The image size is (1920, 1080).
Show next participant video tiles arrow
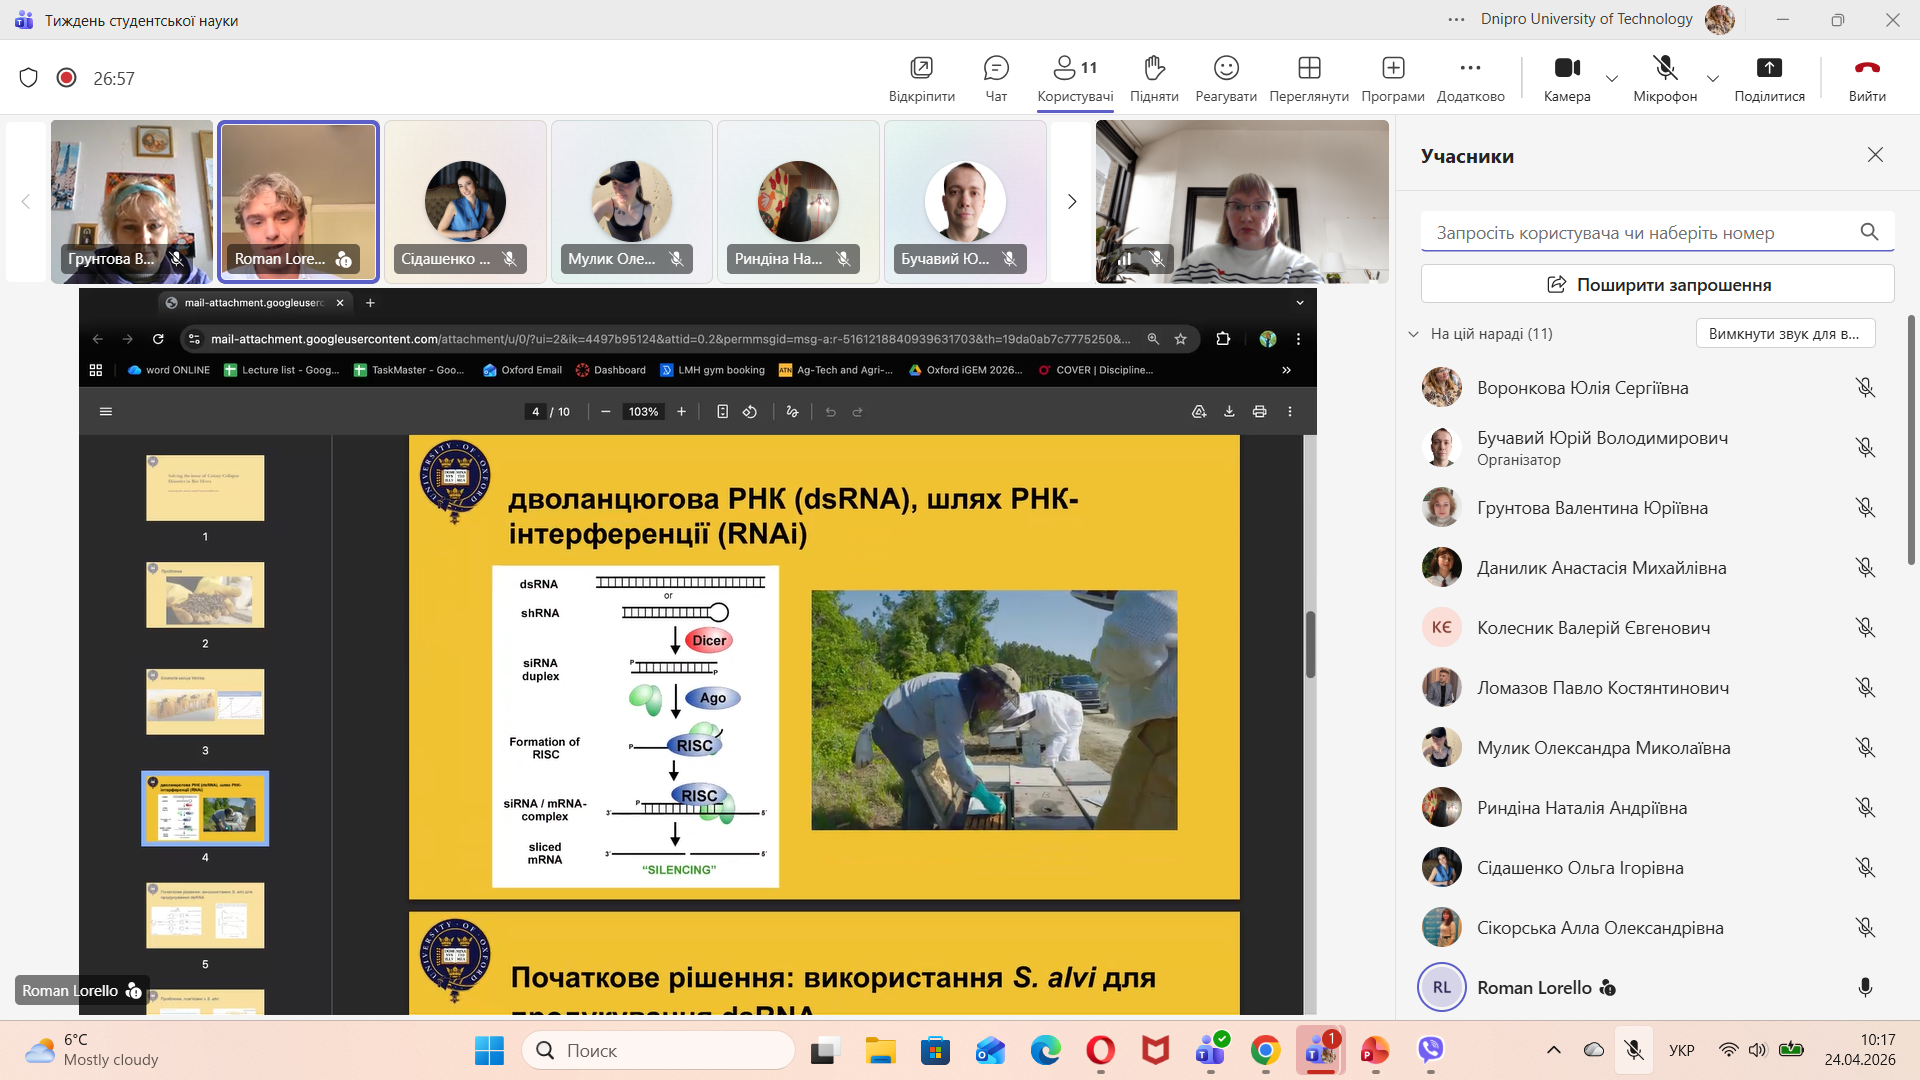pyautogui.click(x=1072, y=202)
